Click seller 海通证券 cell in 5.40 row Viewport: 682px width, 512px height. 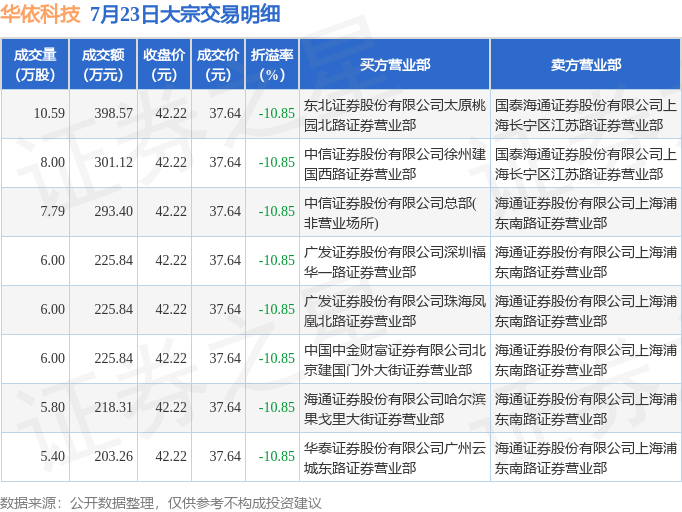pos(585,458)
